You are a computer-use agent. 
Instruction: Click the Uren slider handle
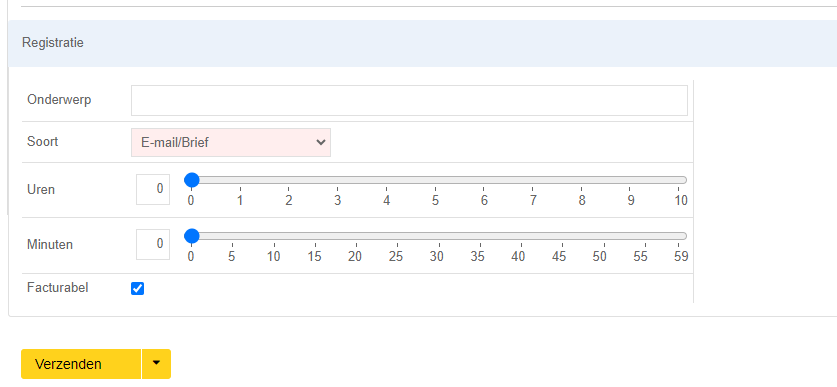point(192,180)
